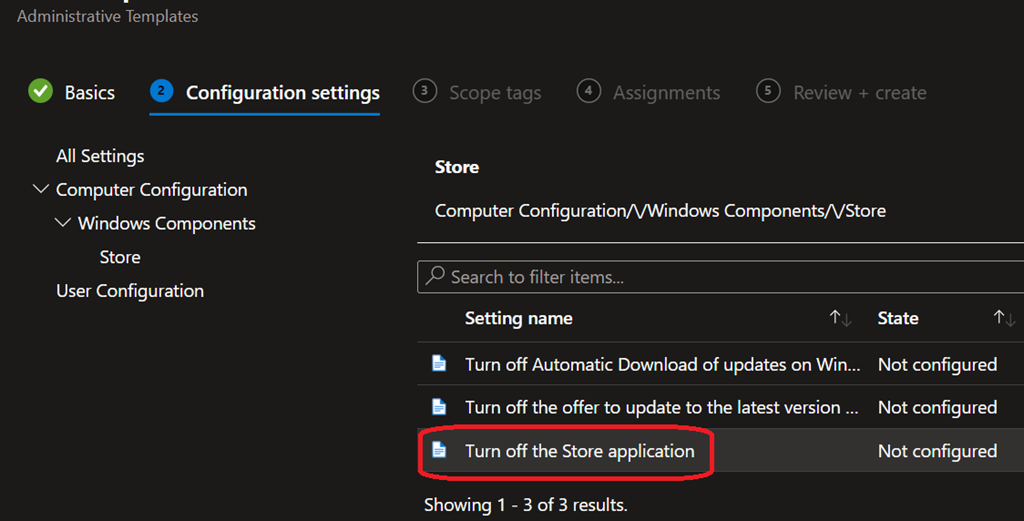The width and height of the screenshot is (1024, 521).
Task: Click the step 5 circle for Review + create
Action: tap(768, 92)
